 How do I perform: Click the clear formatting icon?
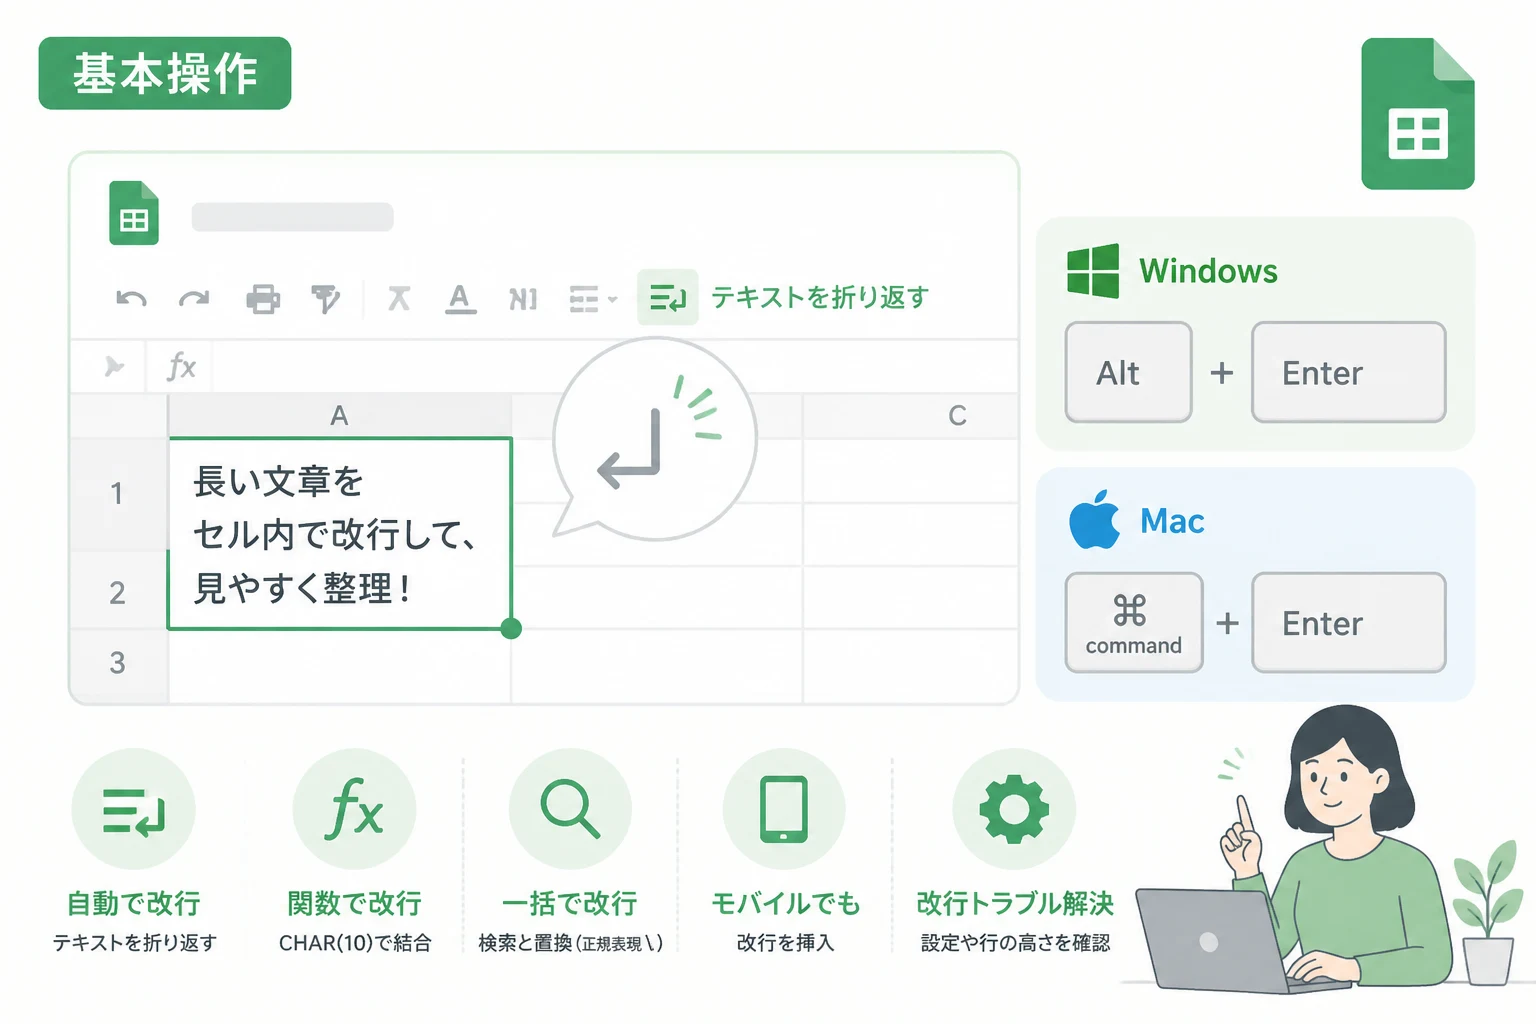[x=399, y=298]
